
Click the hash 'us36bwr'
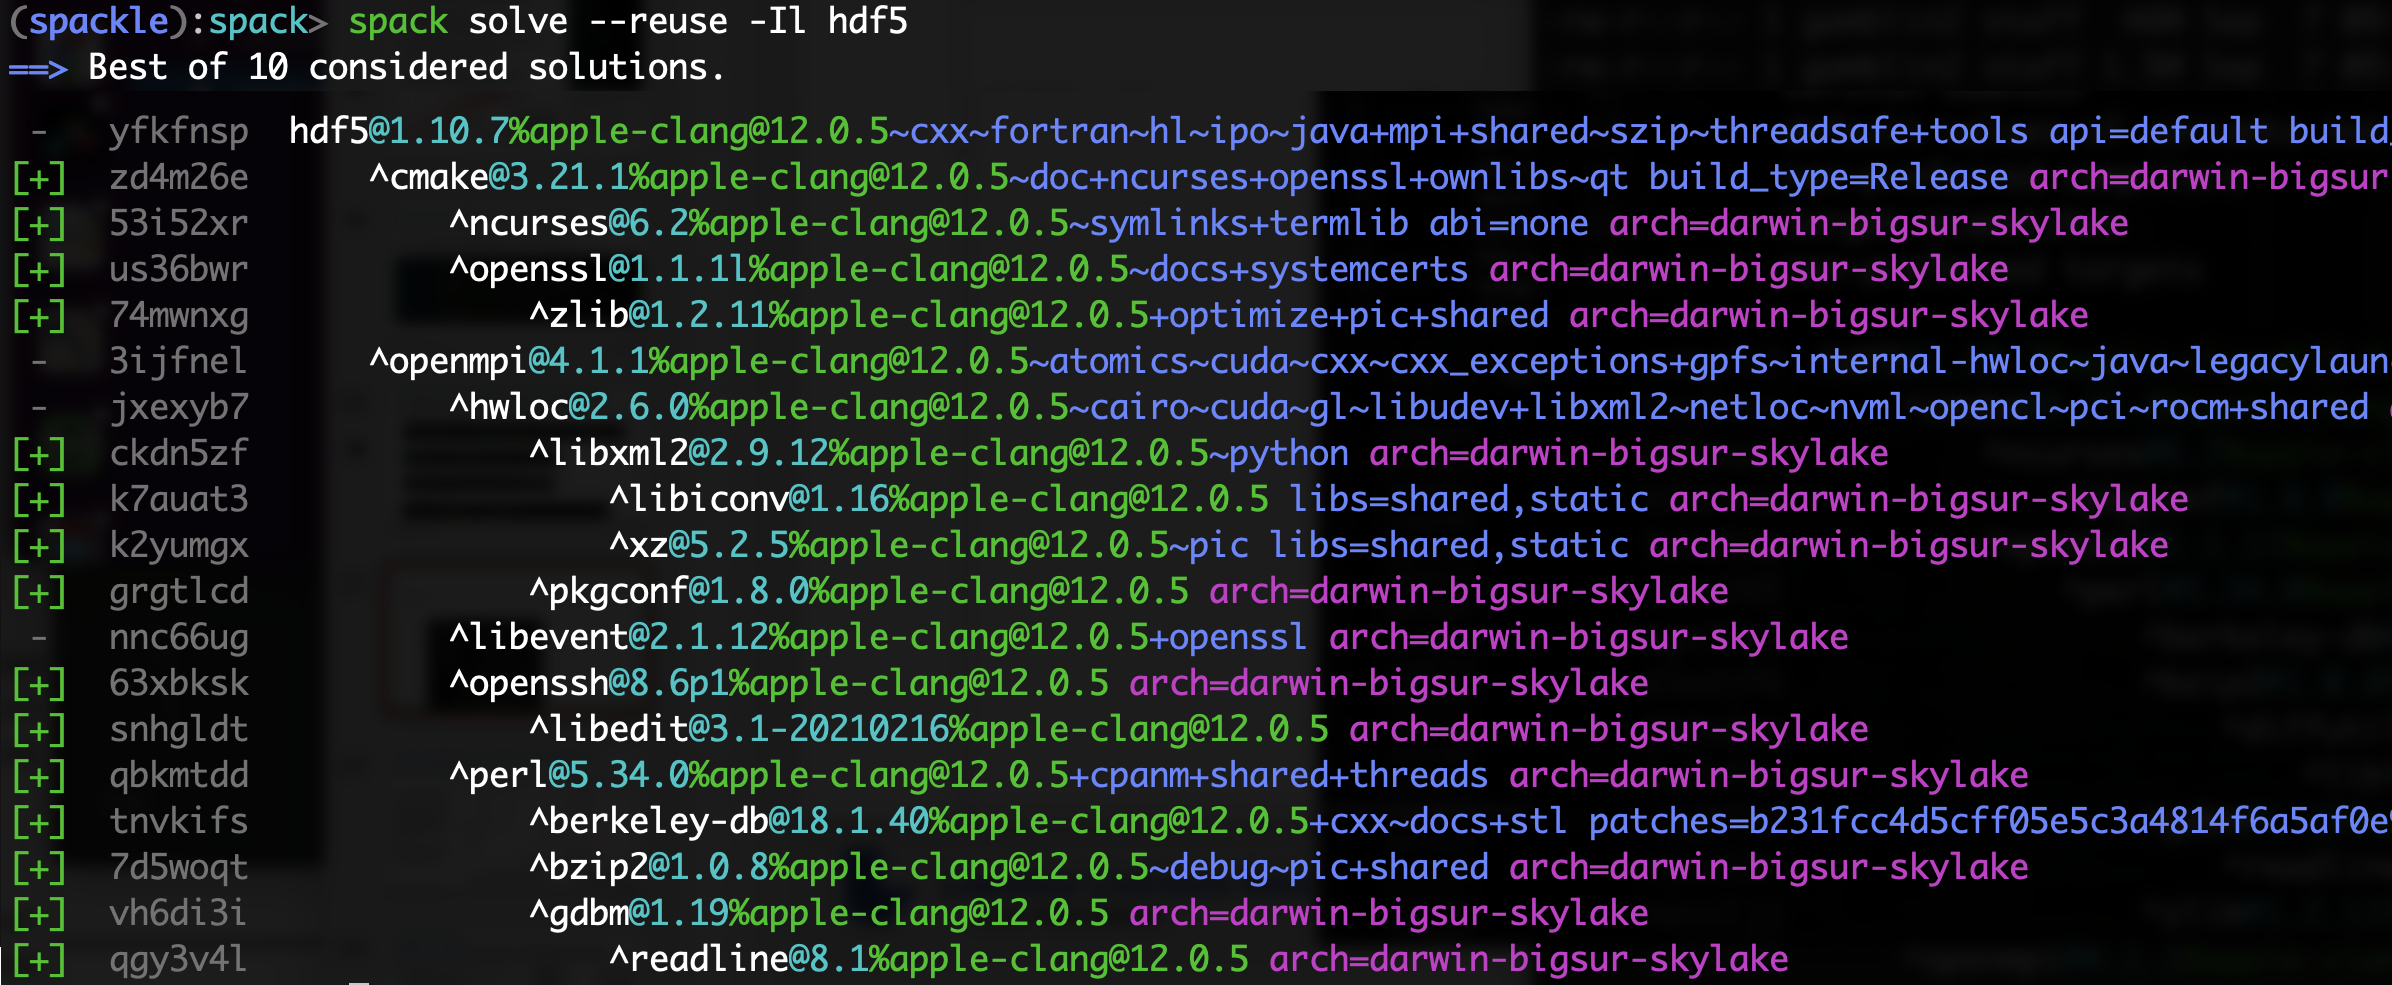point(178,269)
